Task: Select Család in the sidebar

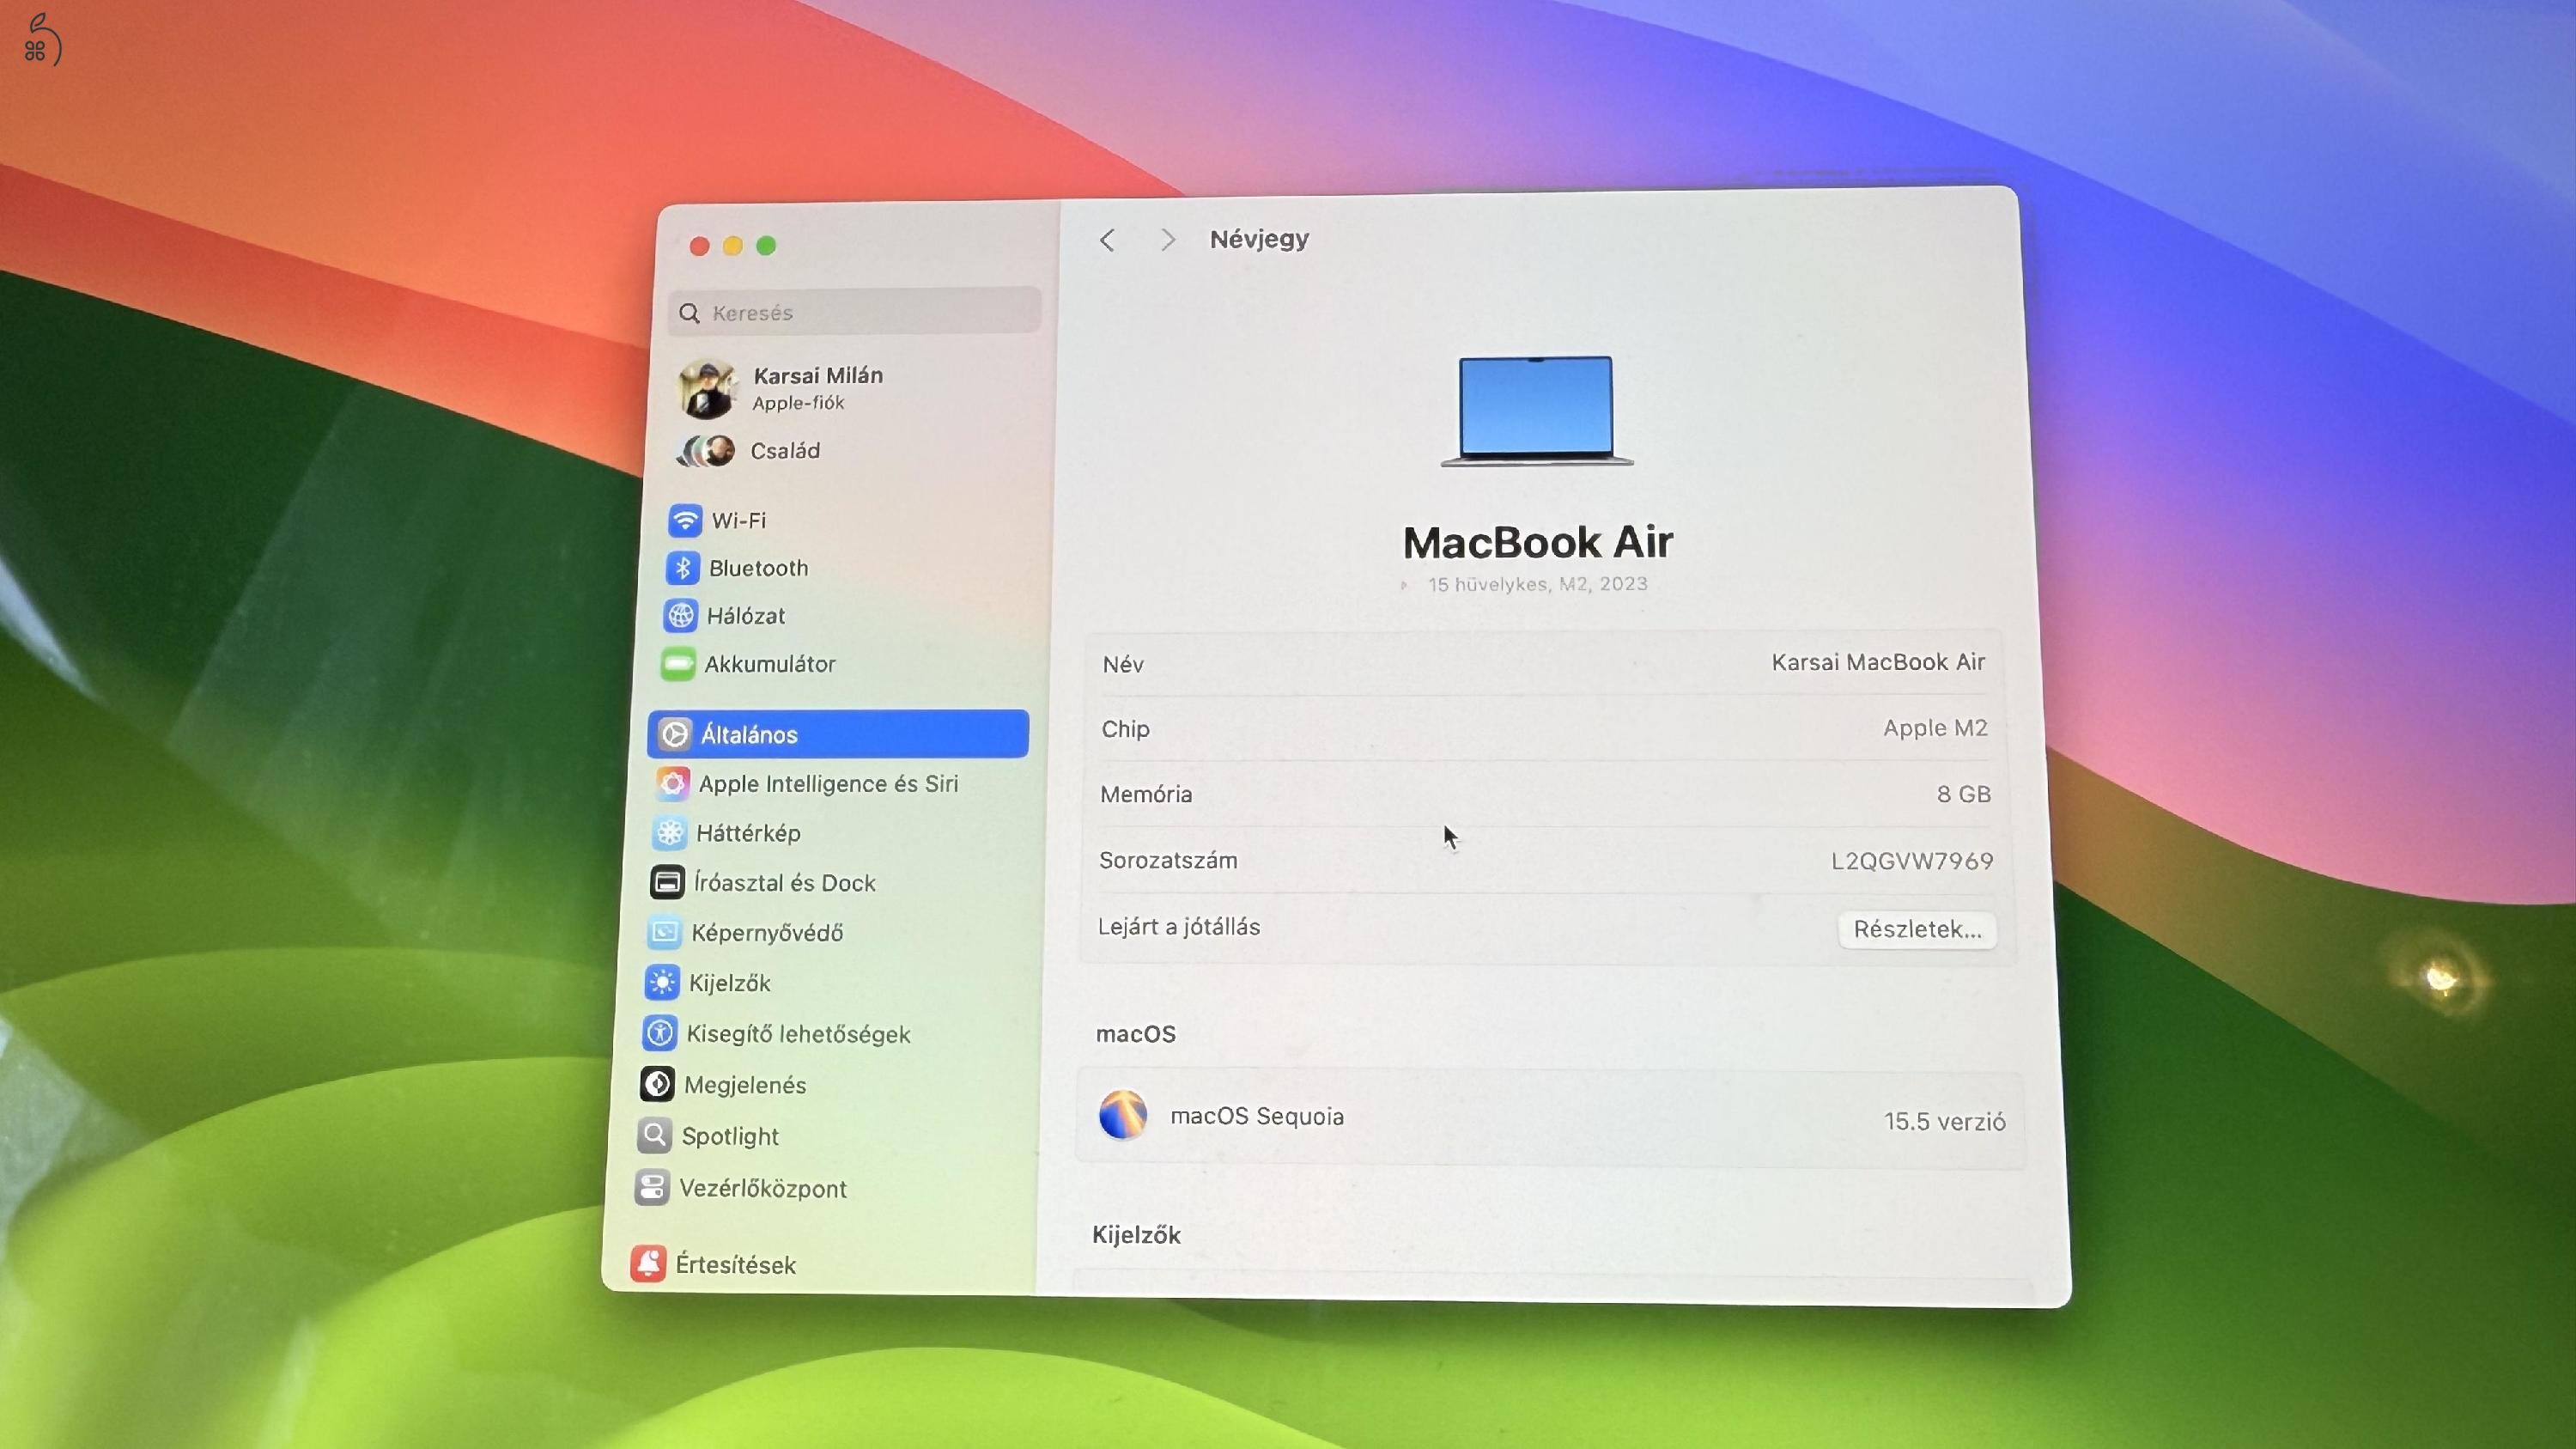Action: [x=785, y=451]
